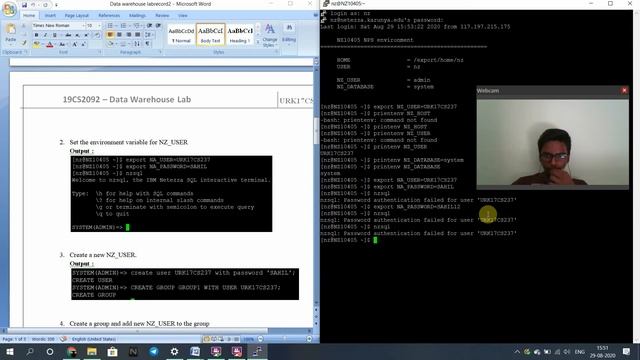The height and width of the screenshot is (360, 640).
Task: Decrease paragraph indent
Action: pyautogui.click(x=149, y=26)
